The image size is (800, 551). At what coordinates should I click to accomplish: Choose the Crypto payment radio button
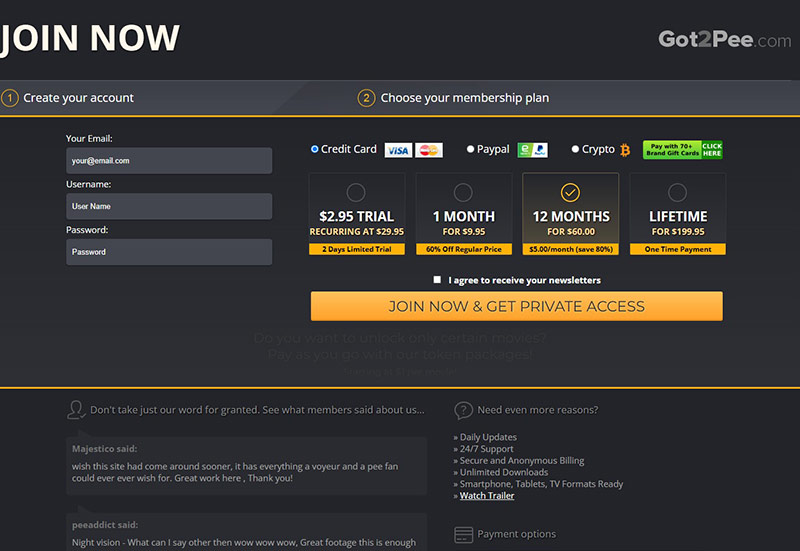click(x=575, y=149)
